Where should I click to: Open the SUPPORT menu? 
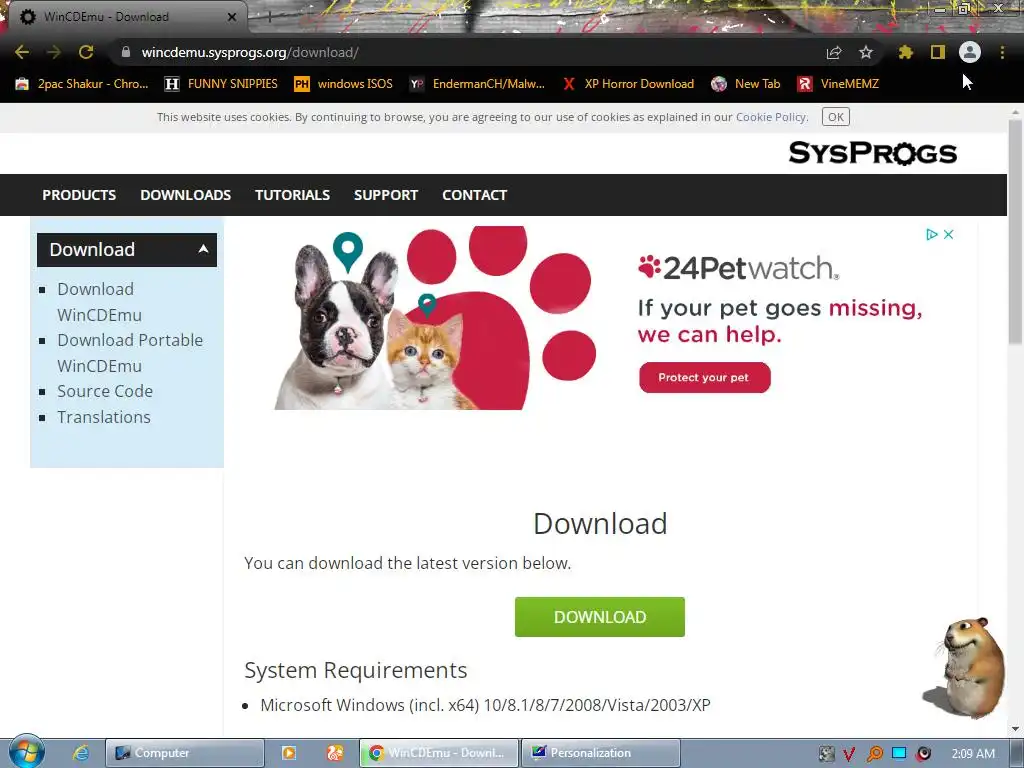tap(385, 195)
